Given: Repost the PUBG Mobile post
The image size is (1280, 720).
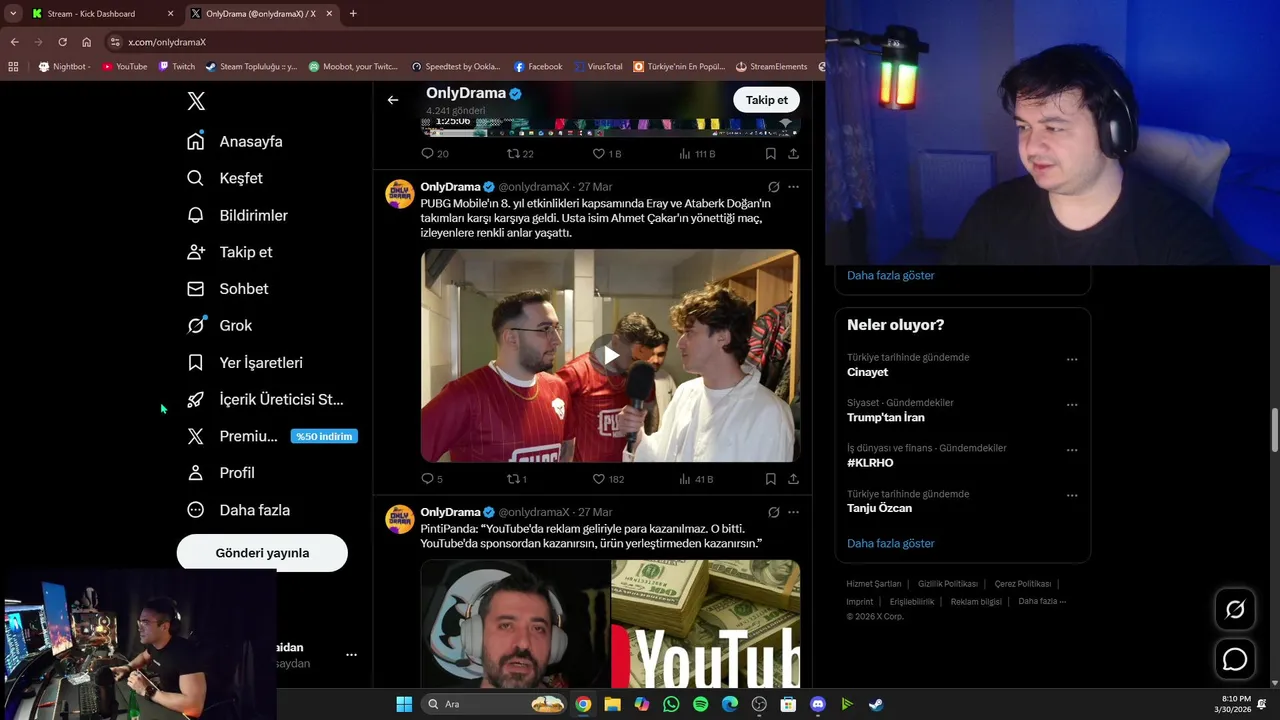Looking at the screenshot, I should click(517, 479).
